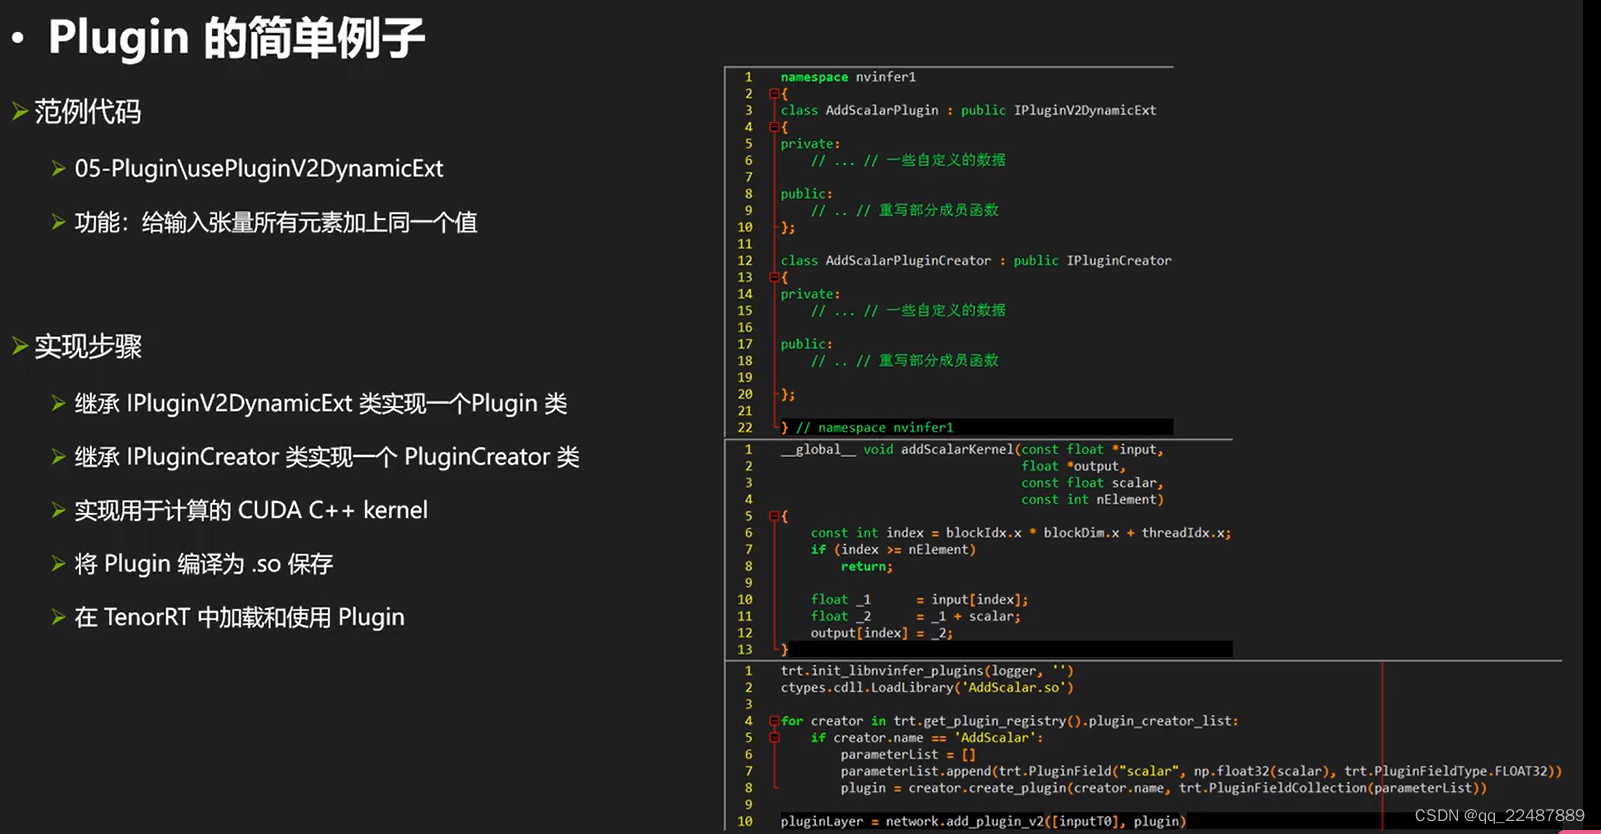
Task: Click the 'output[index] = _2;' line
Action: pyautogui.click(x=882, y=633)
